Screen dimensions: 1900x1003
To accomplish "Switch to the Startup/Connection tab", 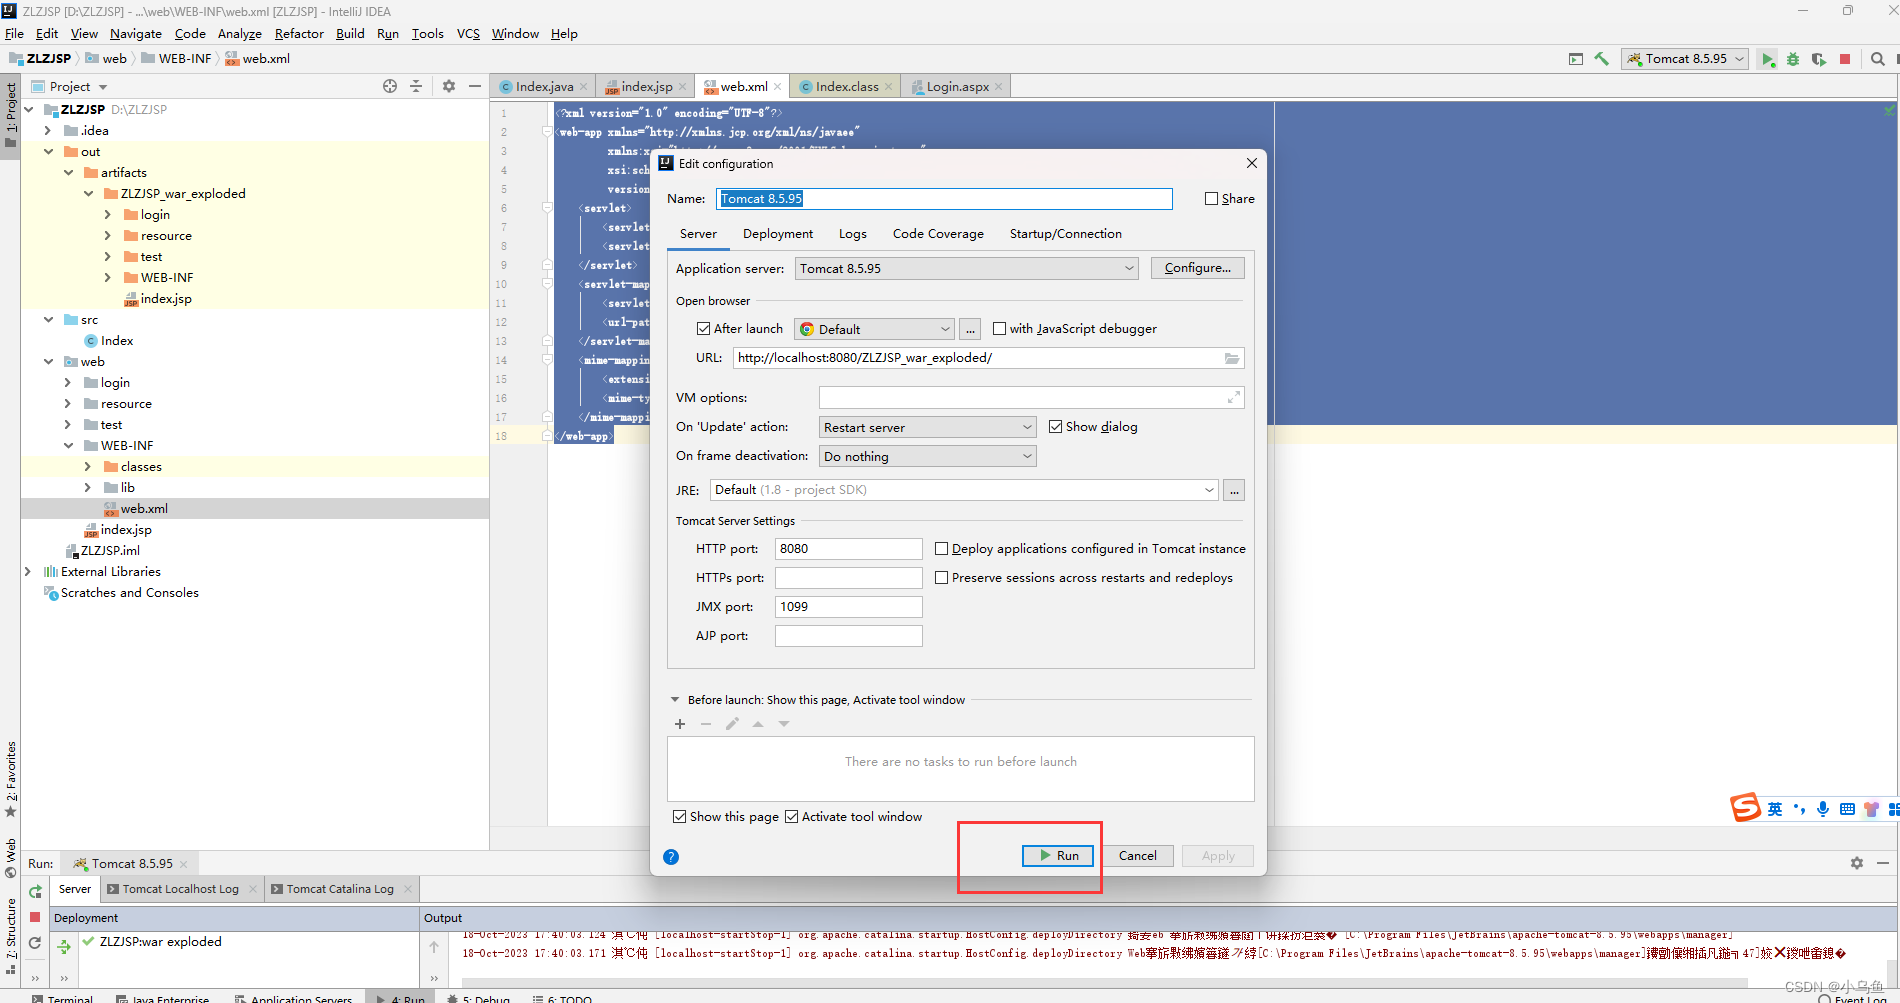I will (1066, 234).
